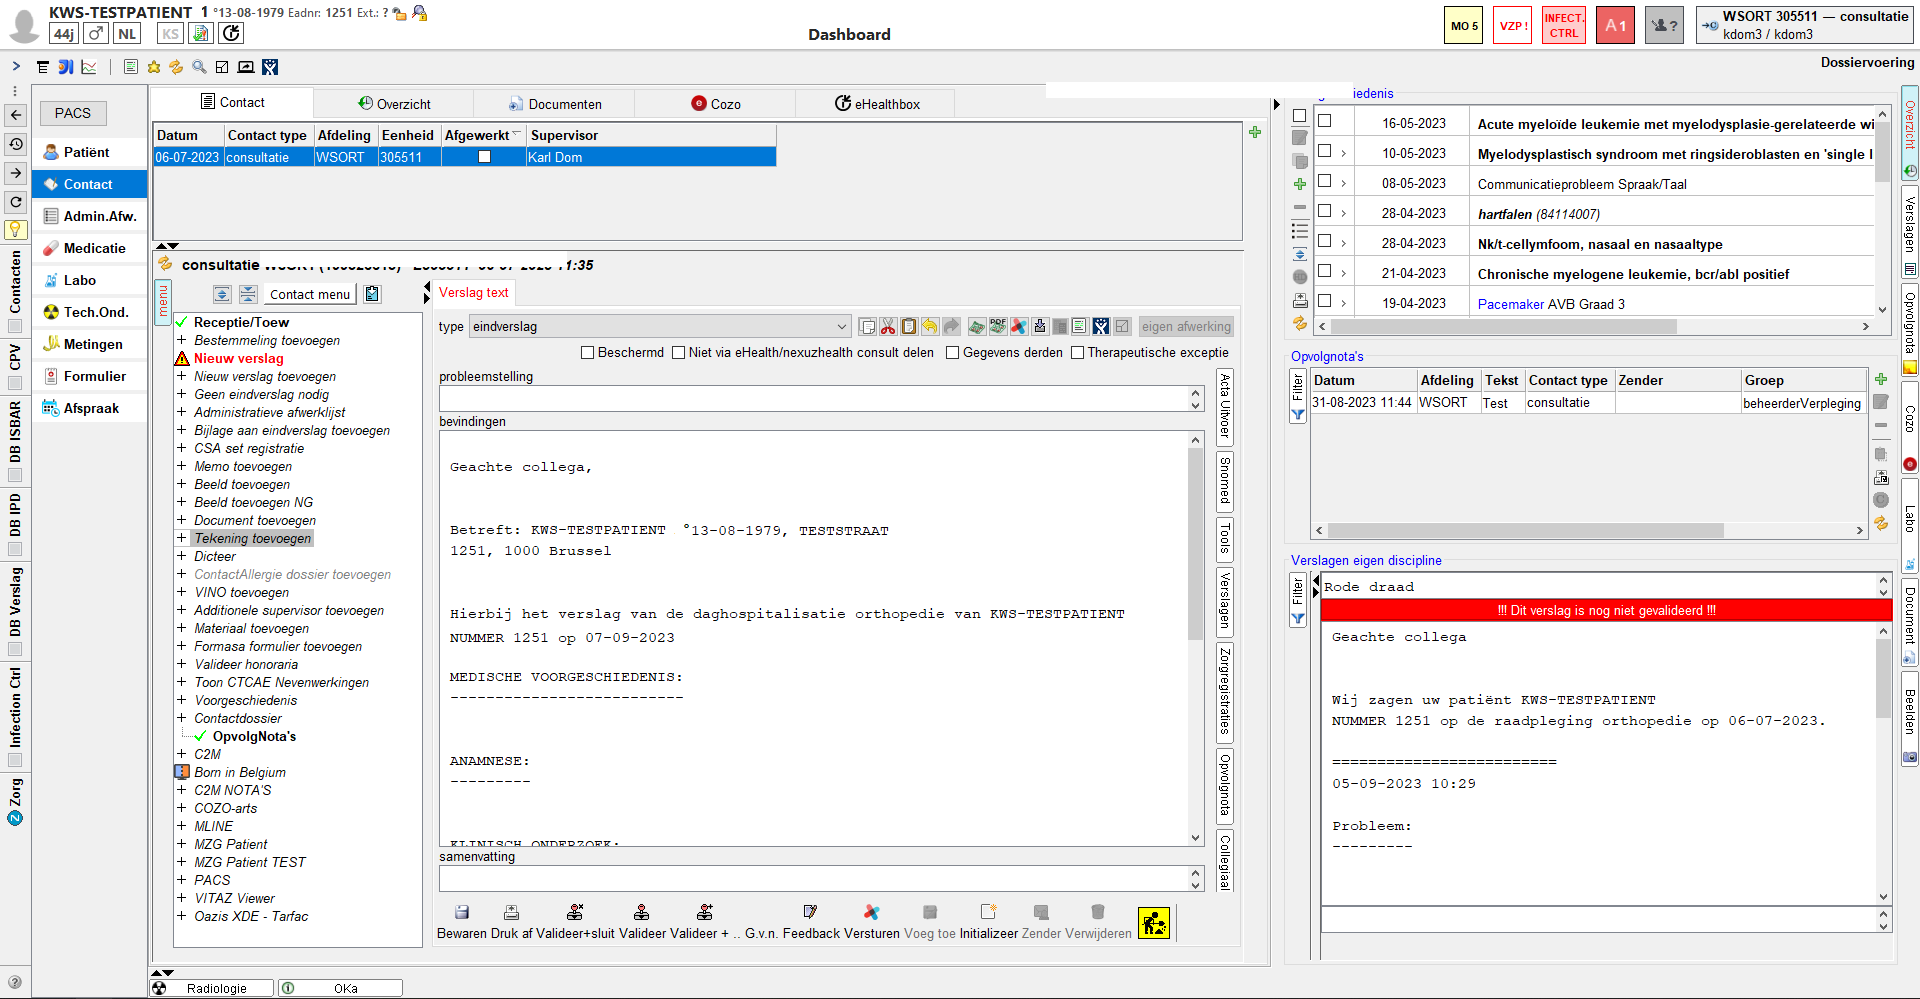Click the screen share laptop icon
The width and height of the screenshot is (1920, 999).
(x=246, y=67)
